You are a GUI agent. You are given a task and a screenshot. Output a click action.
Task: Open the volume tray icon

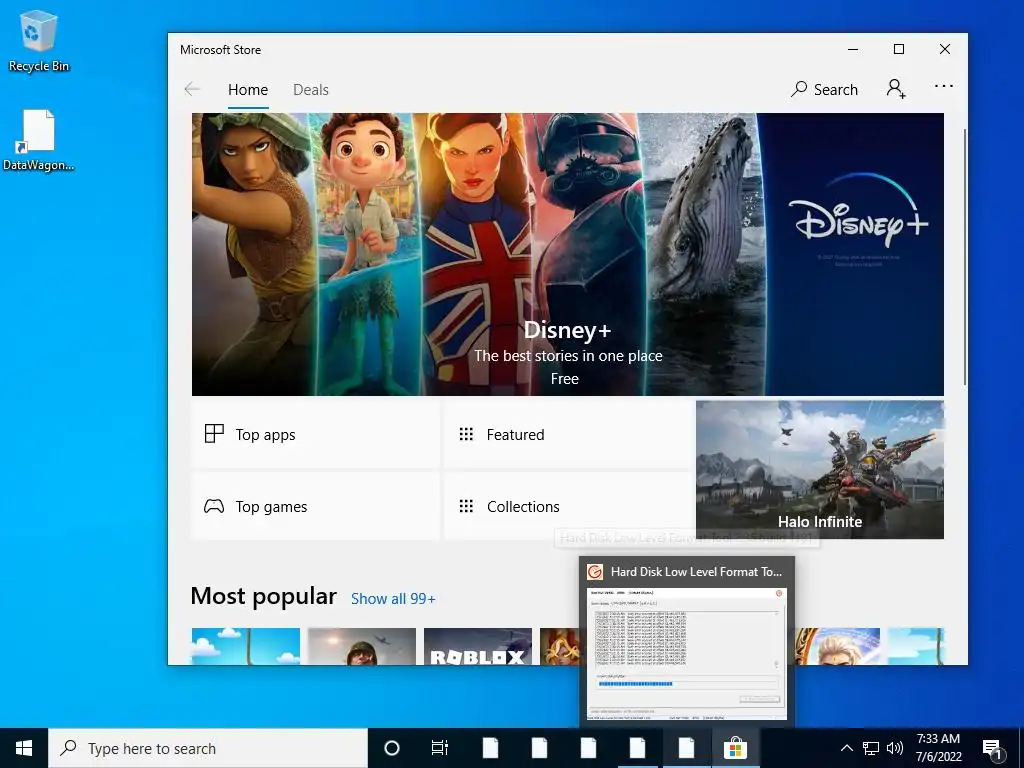click(895, 748)
